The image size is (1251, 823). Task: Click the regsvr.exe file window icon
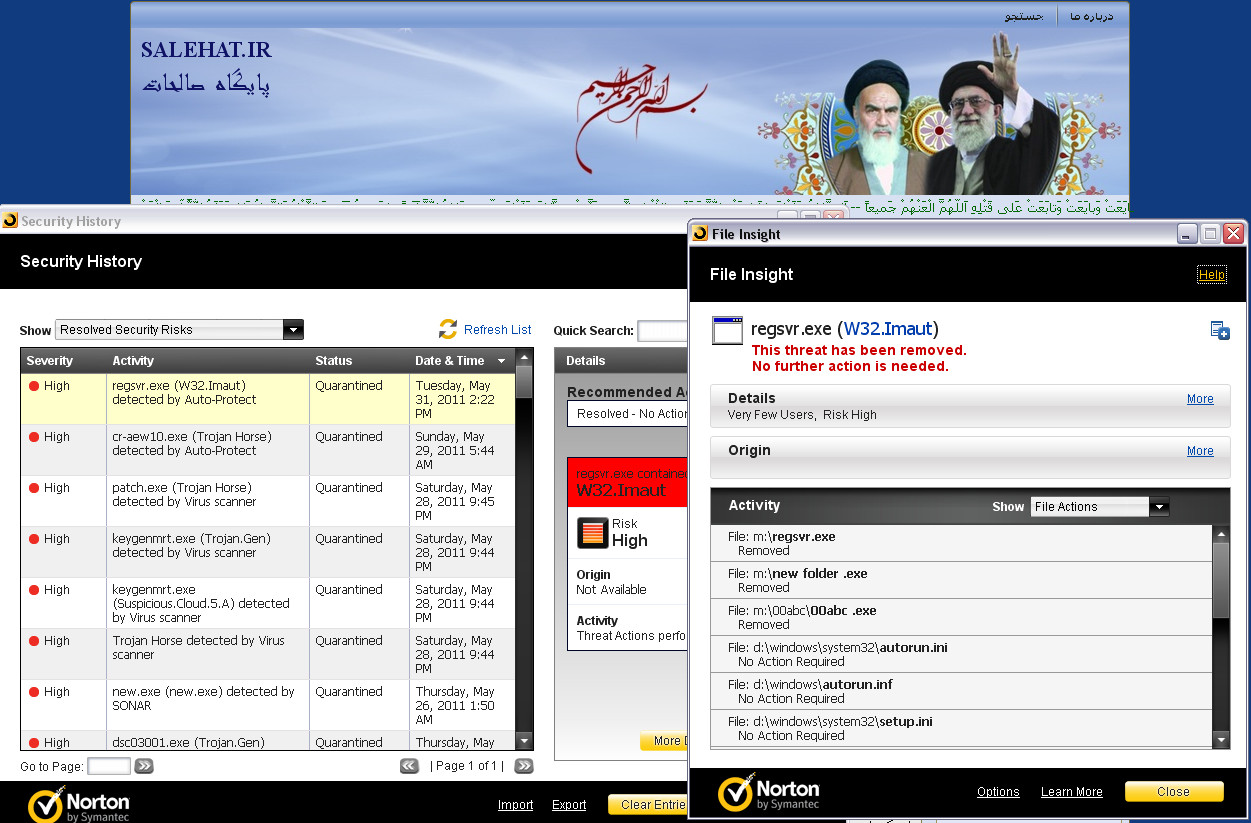(727, 331)
